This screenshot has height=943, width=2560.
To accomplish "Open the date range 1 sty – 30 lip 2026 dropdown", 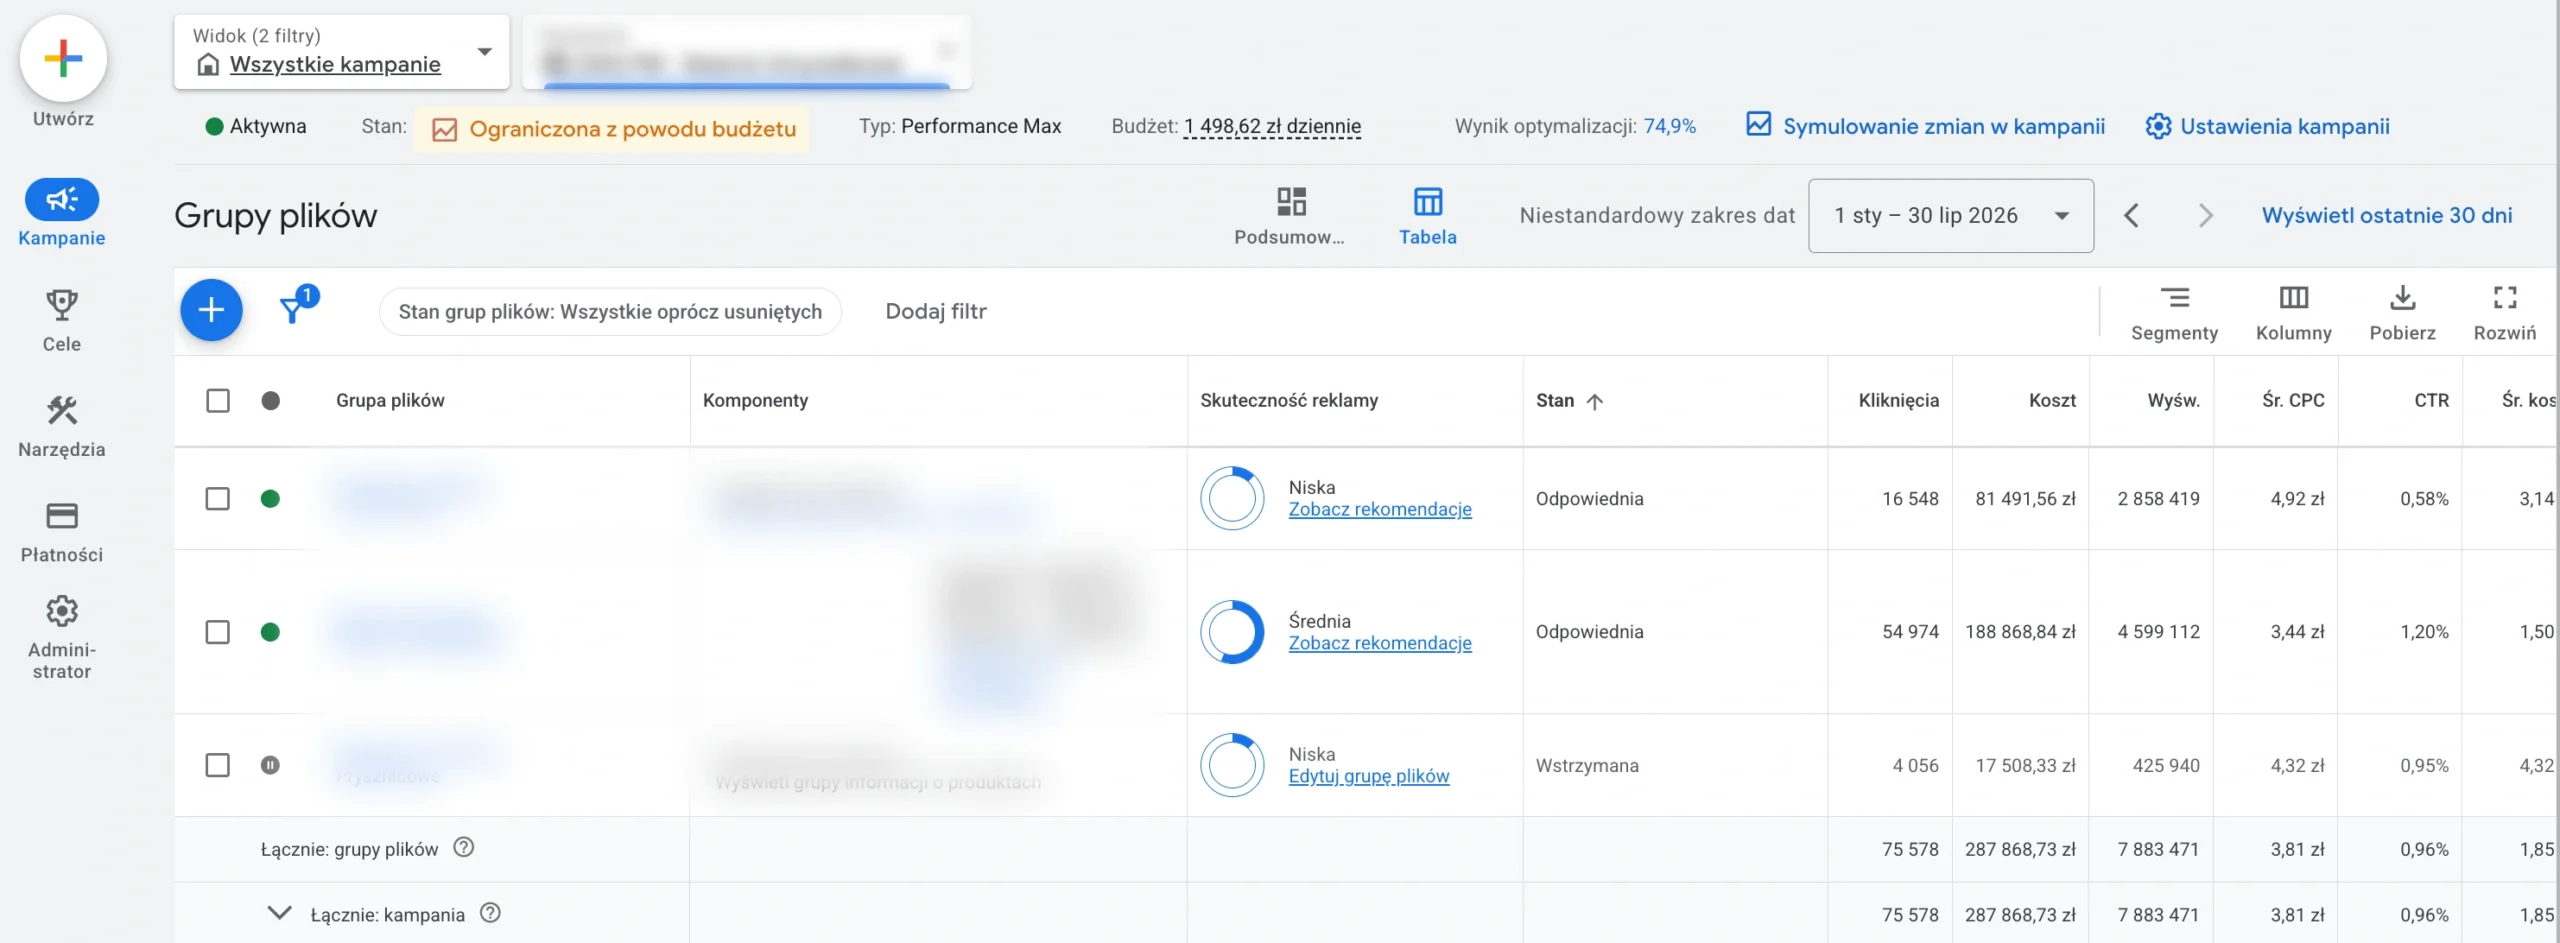I will (x=1950, y=215).
